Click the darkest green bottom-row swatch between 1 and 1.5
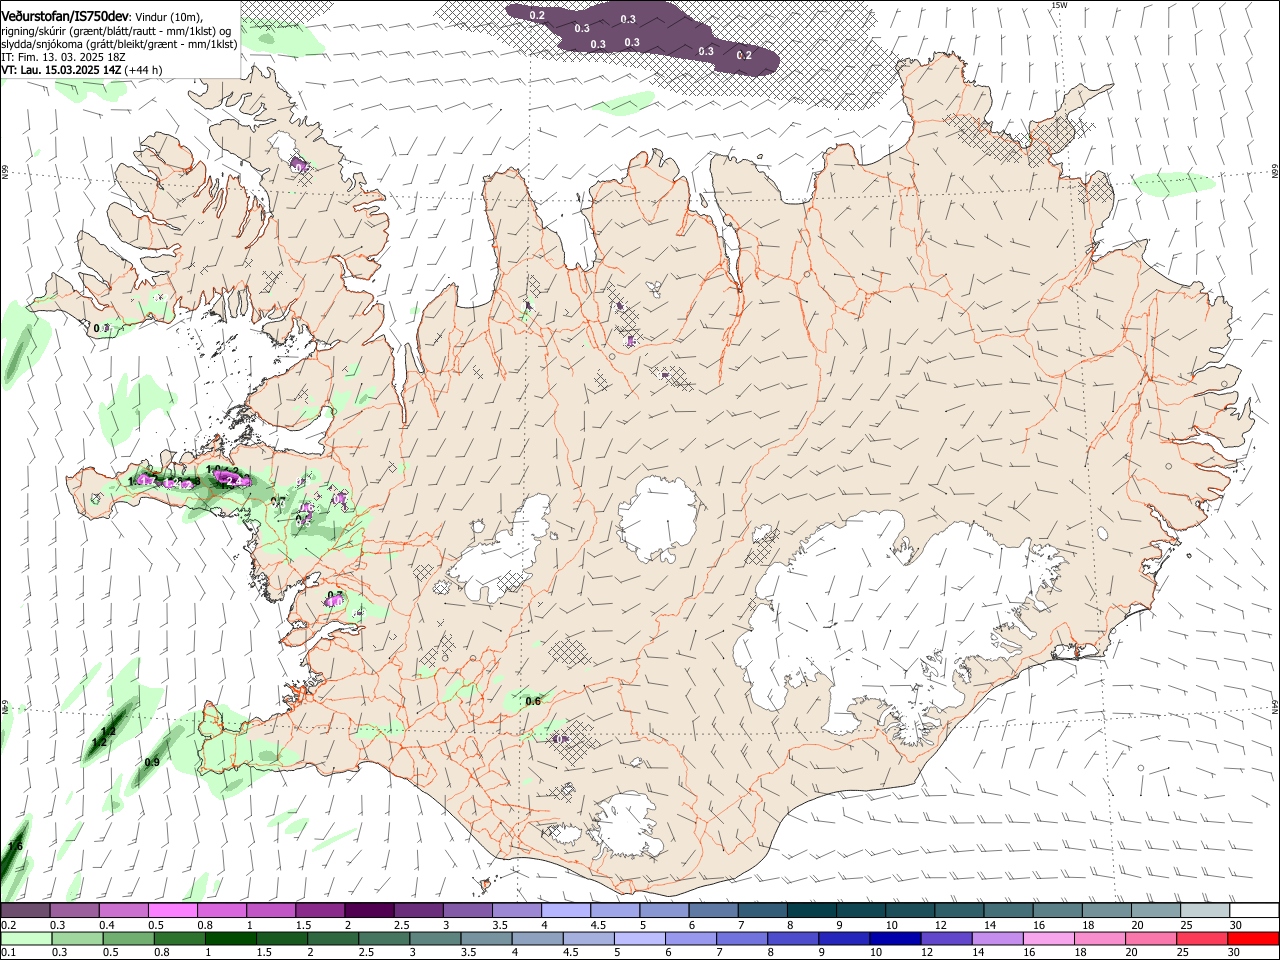Screen dimensions: 1280x960 230,938
